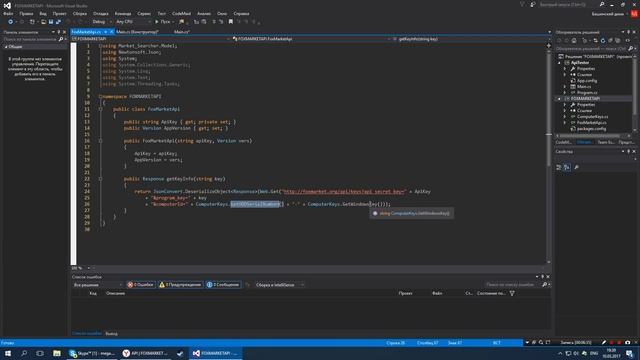
Task: Open the getKeyInfo member dropdown
Action: coord(469,39)
